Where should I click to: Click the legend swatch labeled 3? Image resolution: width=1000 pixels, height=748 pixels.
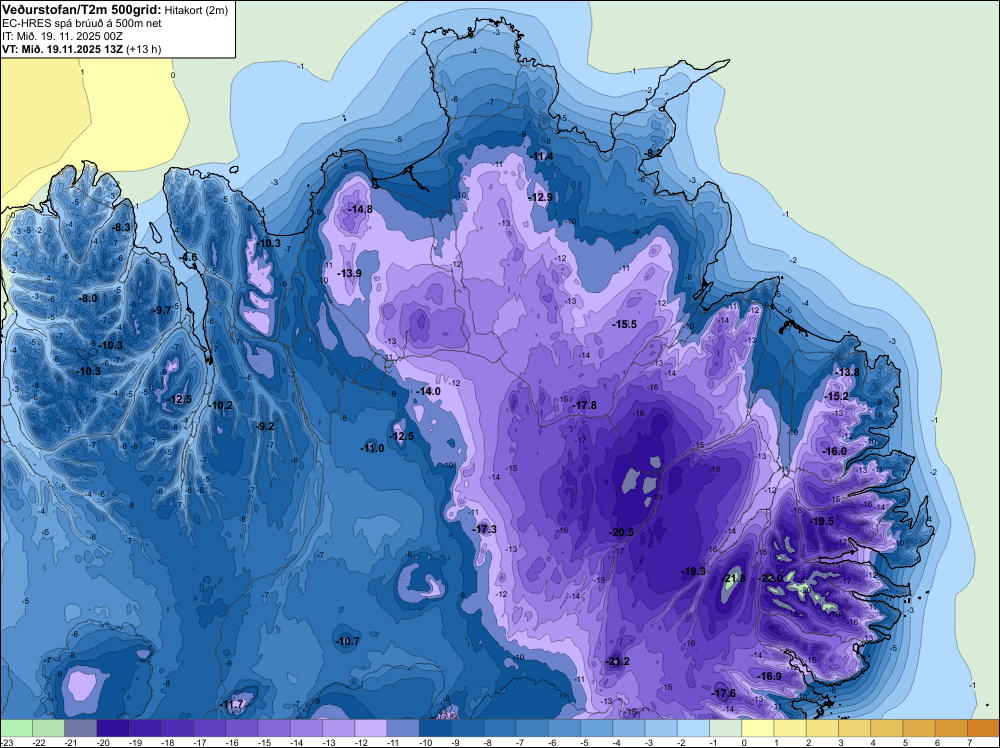[x=855, y=728]
